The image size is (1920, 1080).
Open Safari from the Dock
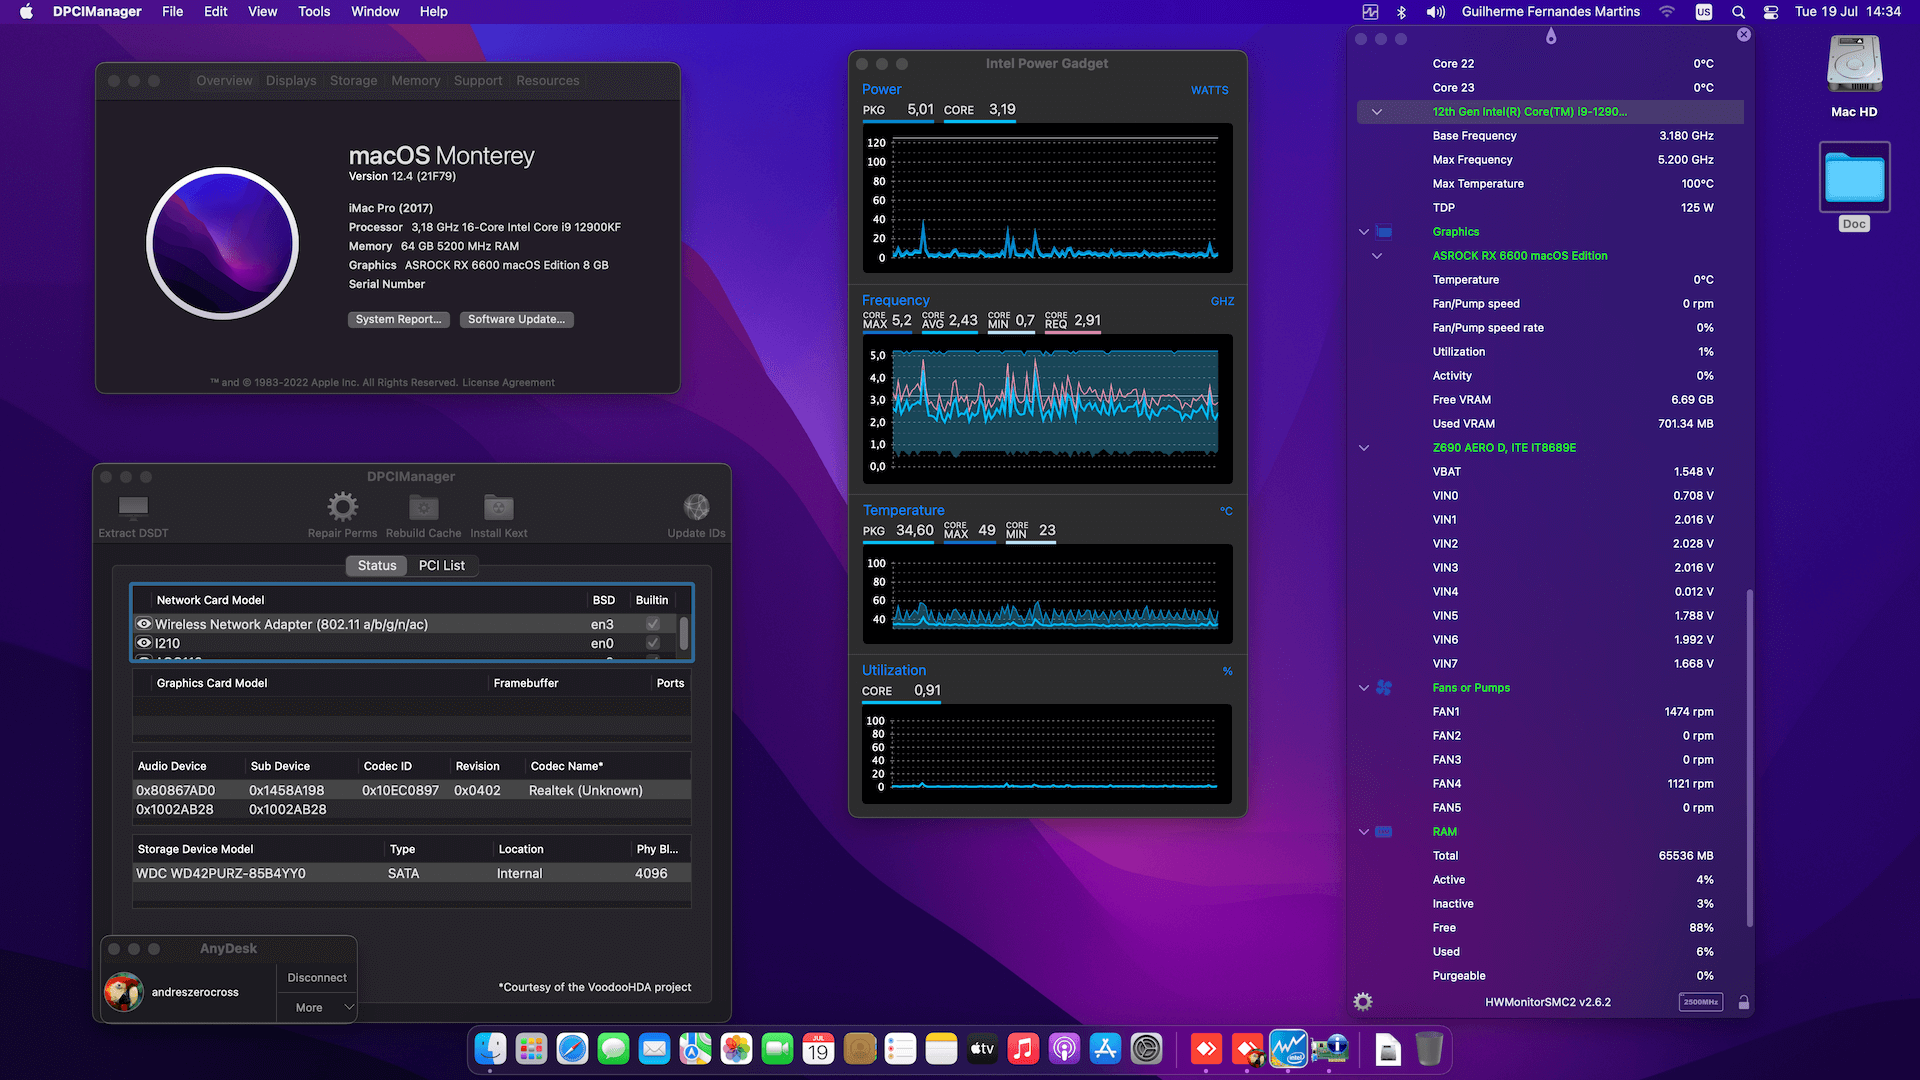tap(572, 1049)
